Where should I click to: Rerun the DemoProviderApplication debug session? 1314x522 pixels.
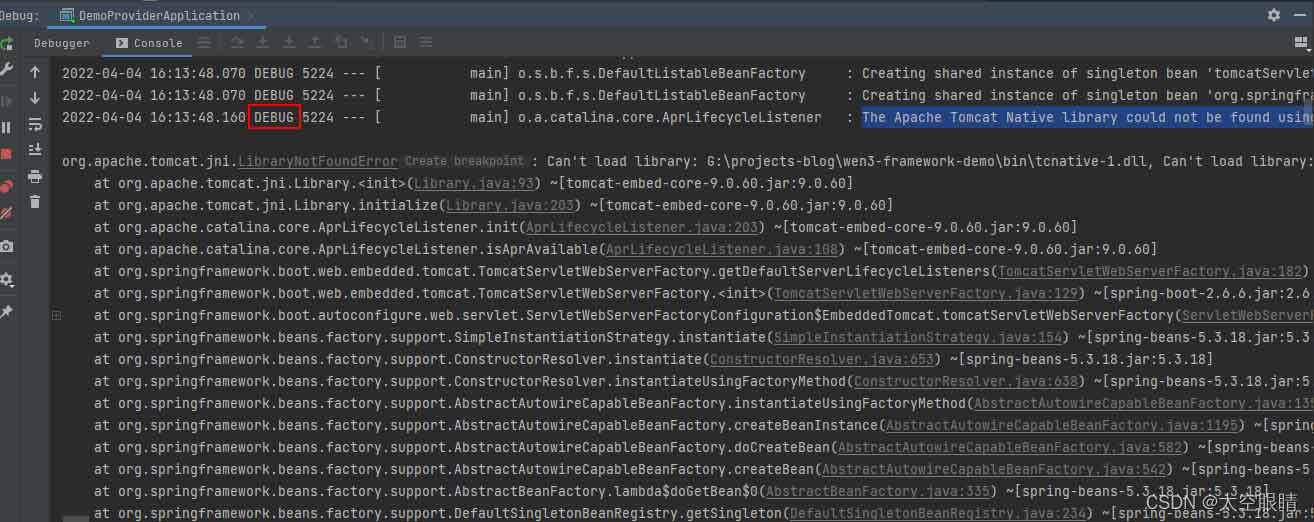click(x=6, y=43)
